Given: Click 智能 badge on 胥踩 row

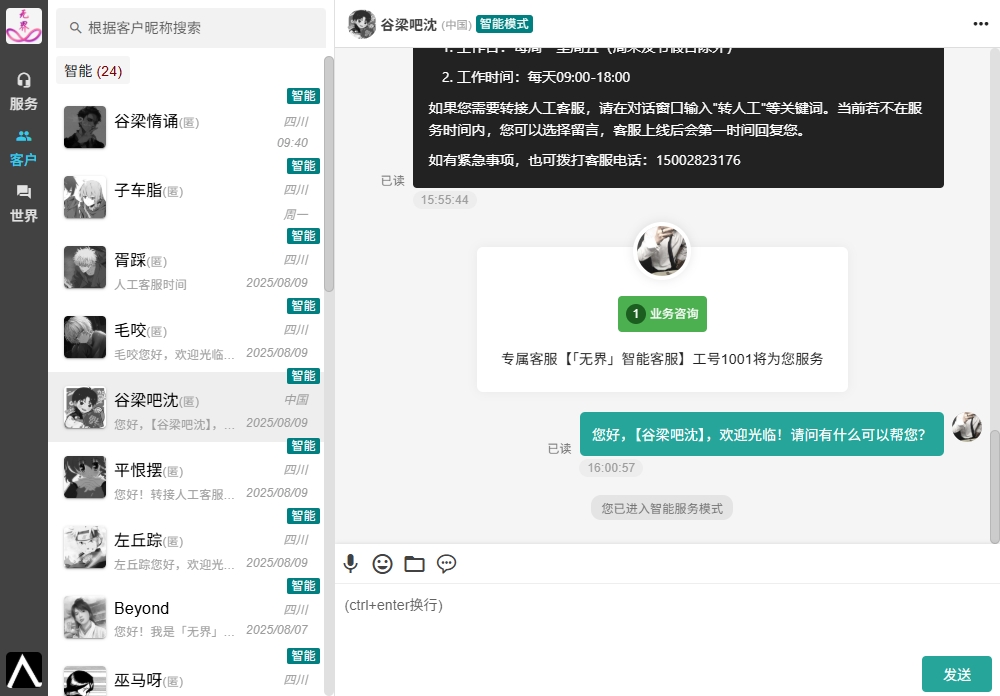Looking at the screenshot, I should coord(304,236).
